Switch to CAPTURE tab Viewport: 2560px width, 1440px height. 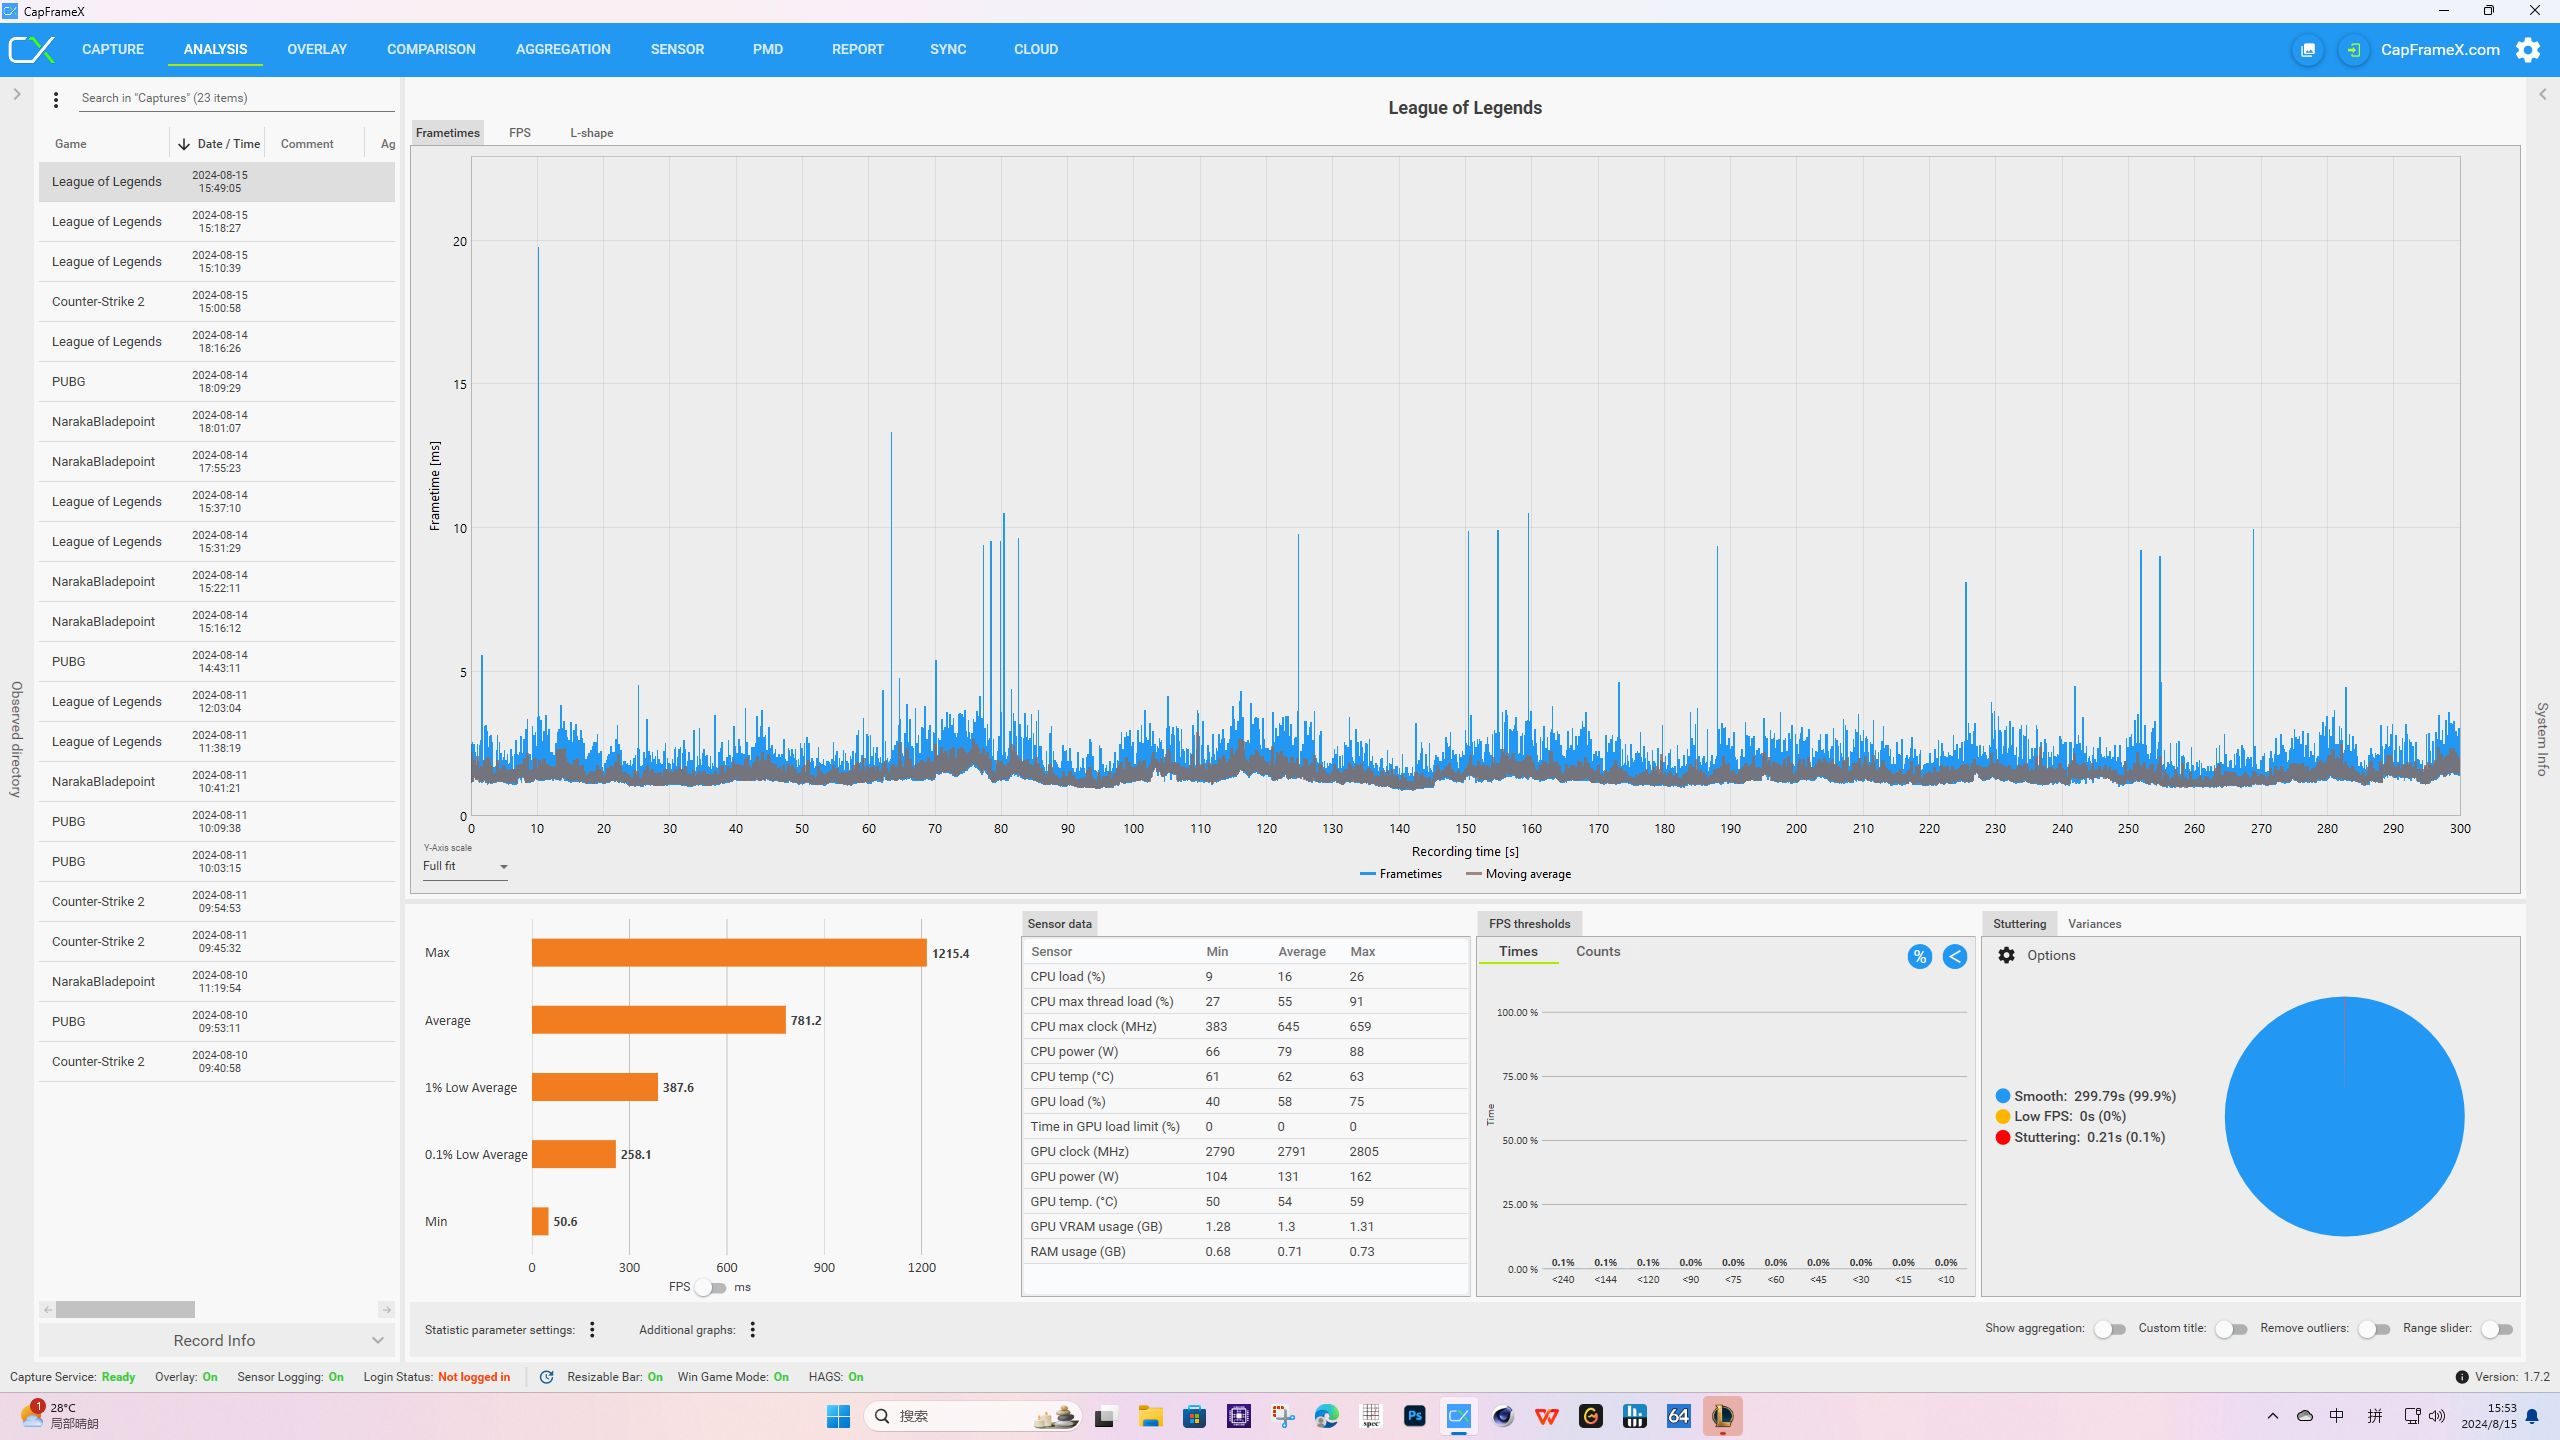113,49
